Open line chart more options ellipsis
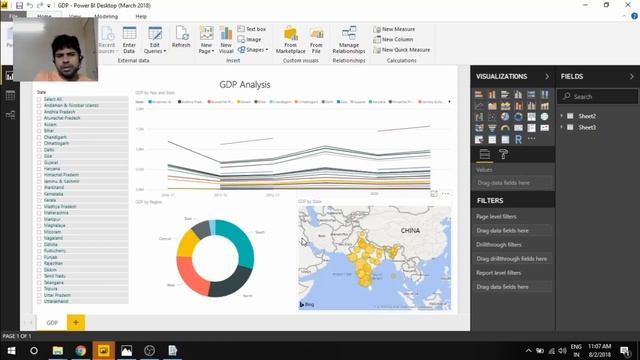 click(445, 194)
